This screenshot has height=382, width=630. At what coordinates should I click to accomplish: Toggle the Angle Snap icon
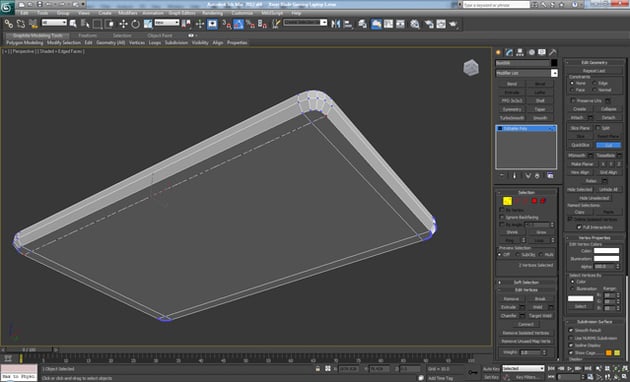pyautogui.click(x=239, y=24)
